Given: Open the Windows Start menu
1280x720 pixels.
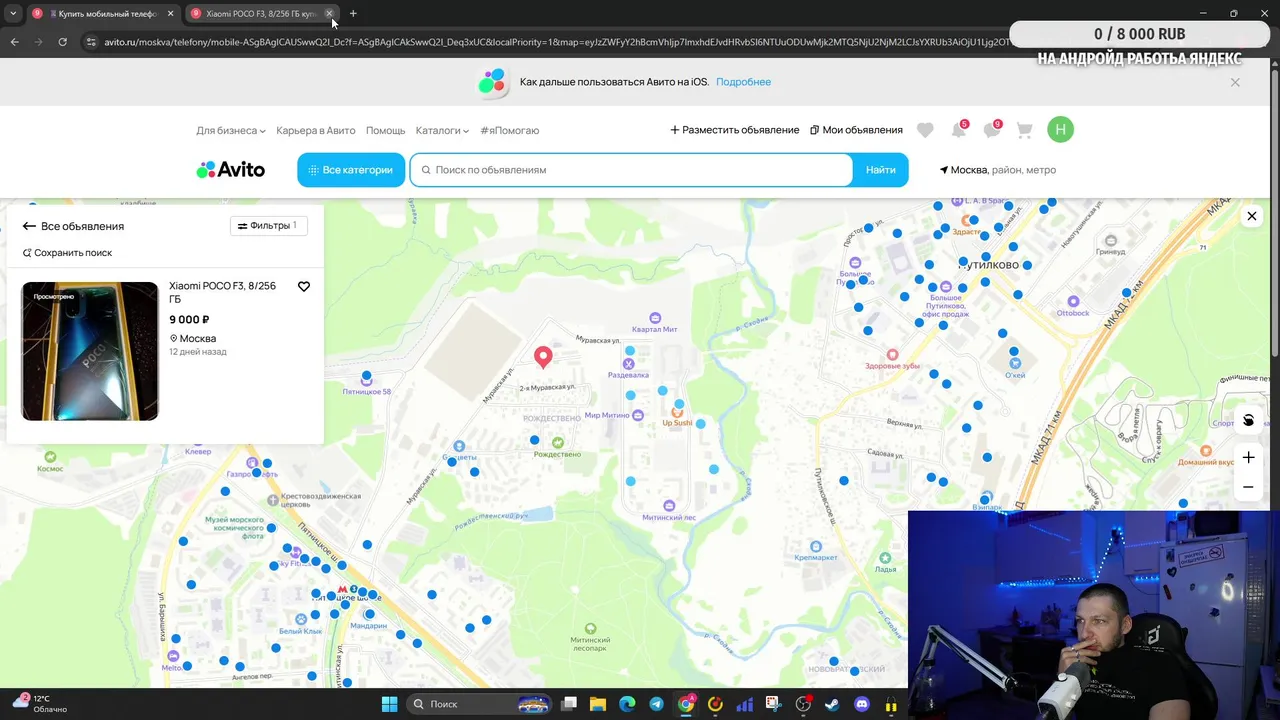Looking at the screenshot, I should click(389, 704).
